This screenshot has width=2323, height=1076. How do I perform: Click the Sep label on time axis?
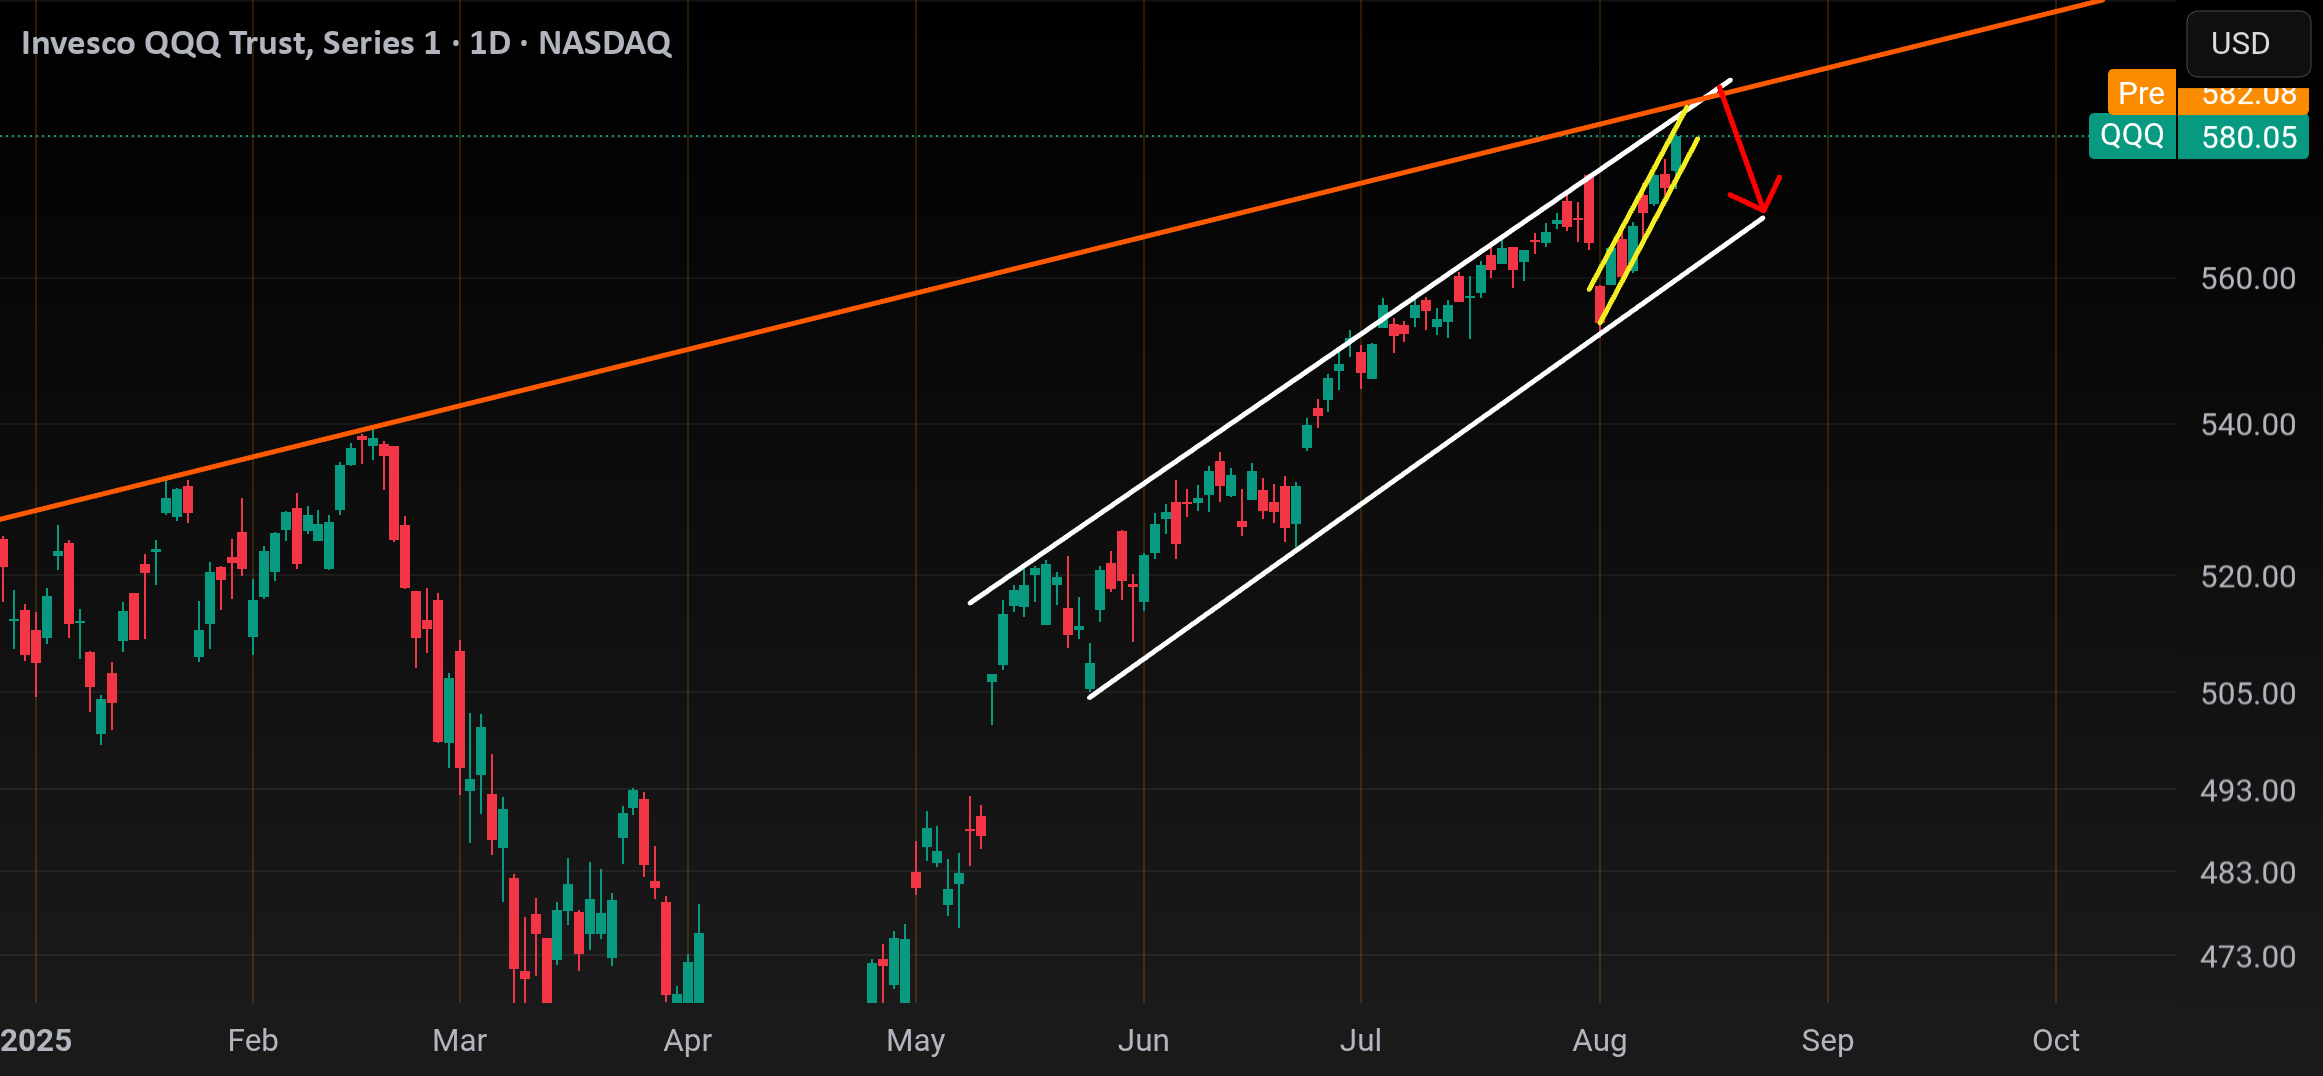[x=1827, y=1041]
